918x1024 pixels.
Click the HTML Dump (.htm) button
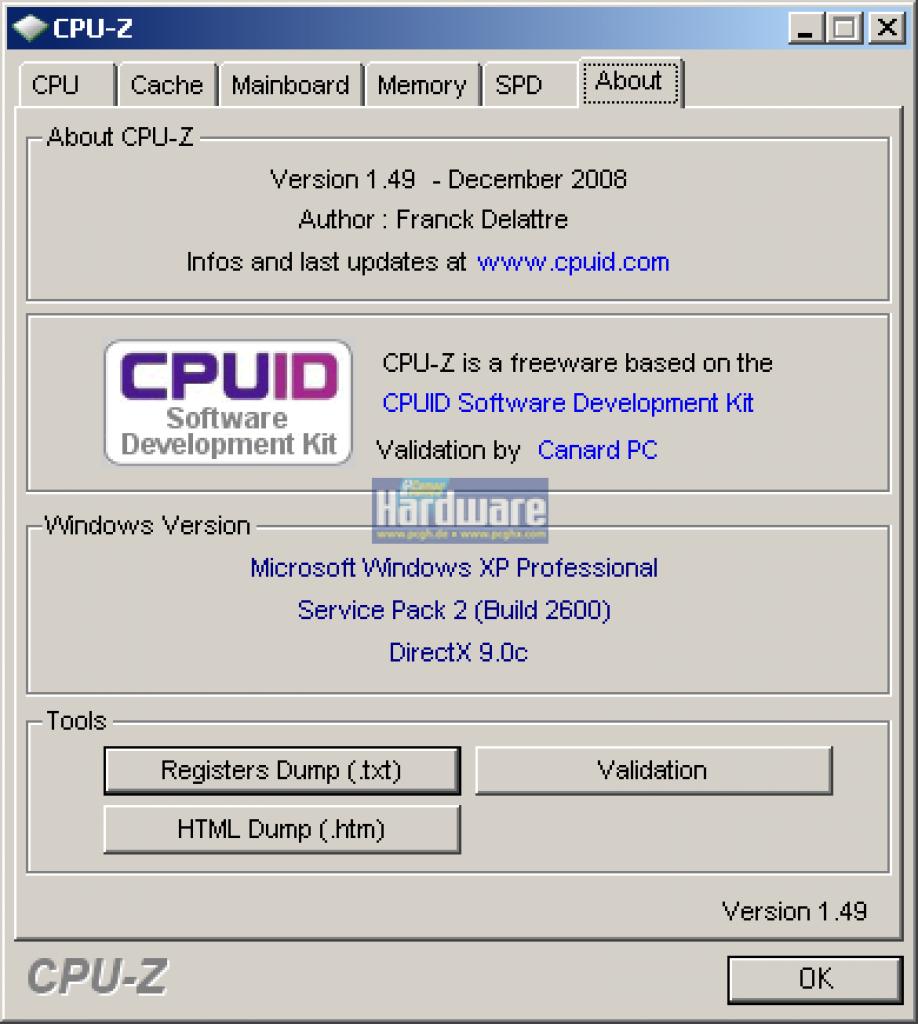point(282,829)
